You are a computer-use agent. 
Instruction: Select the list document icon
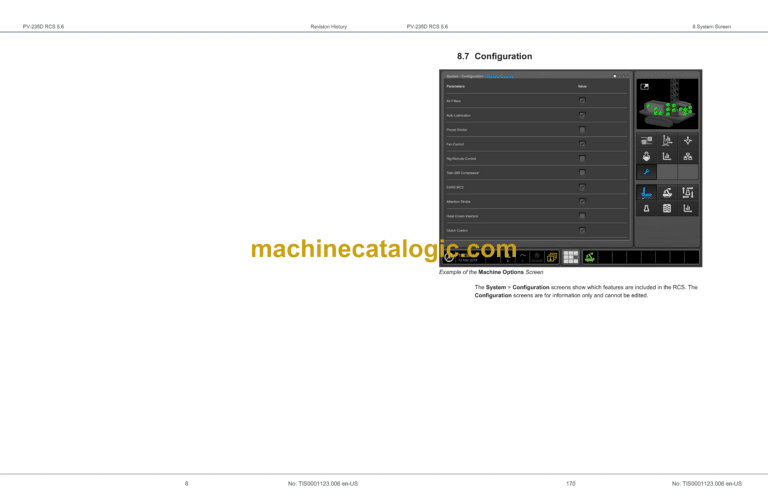tap(667, 209)
